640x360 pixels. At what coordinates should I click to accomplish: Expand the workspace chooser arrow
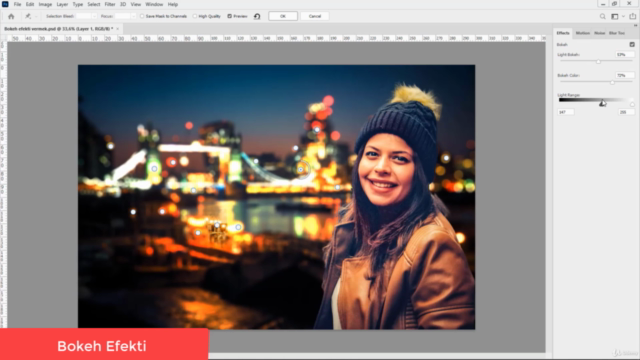coord(623,16)
